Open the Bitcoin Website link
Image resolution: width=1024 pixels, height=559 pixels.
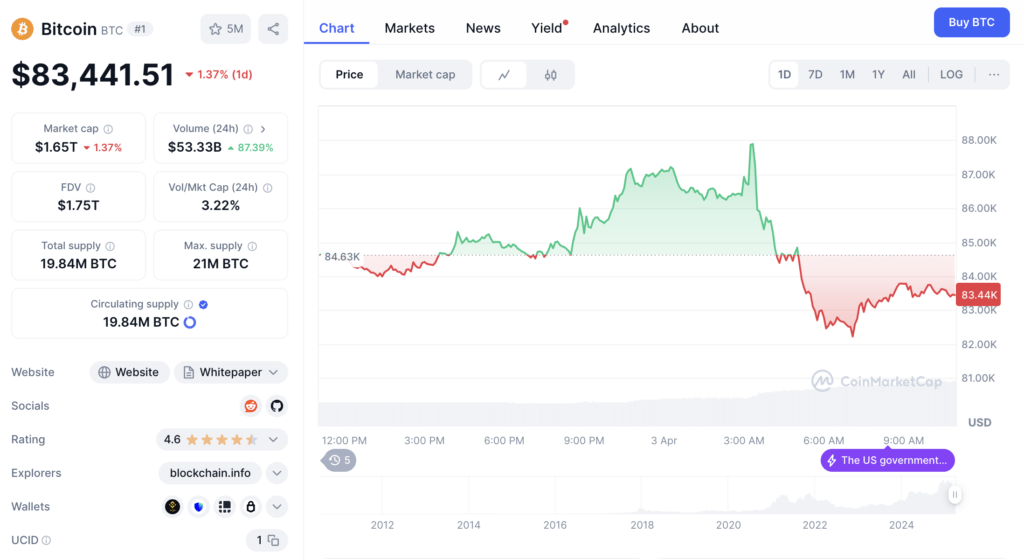[x=129, y=372]
